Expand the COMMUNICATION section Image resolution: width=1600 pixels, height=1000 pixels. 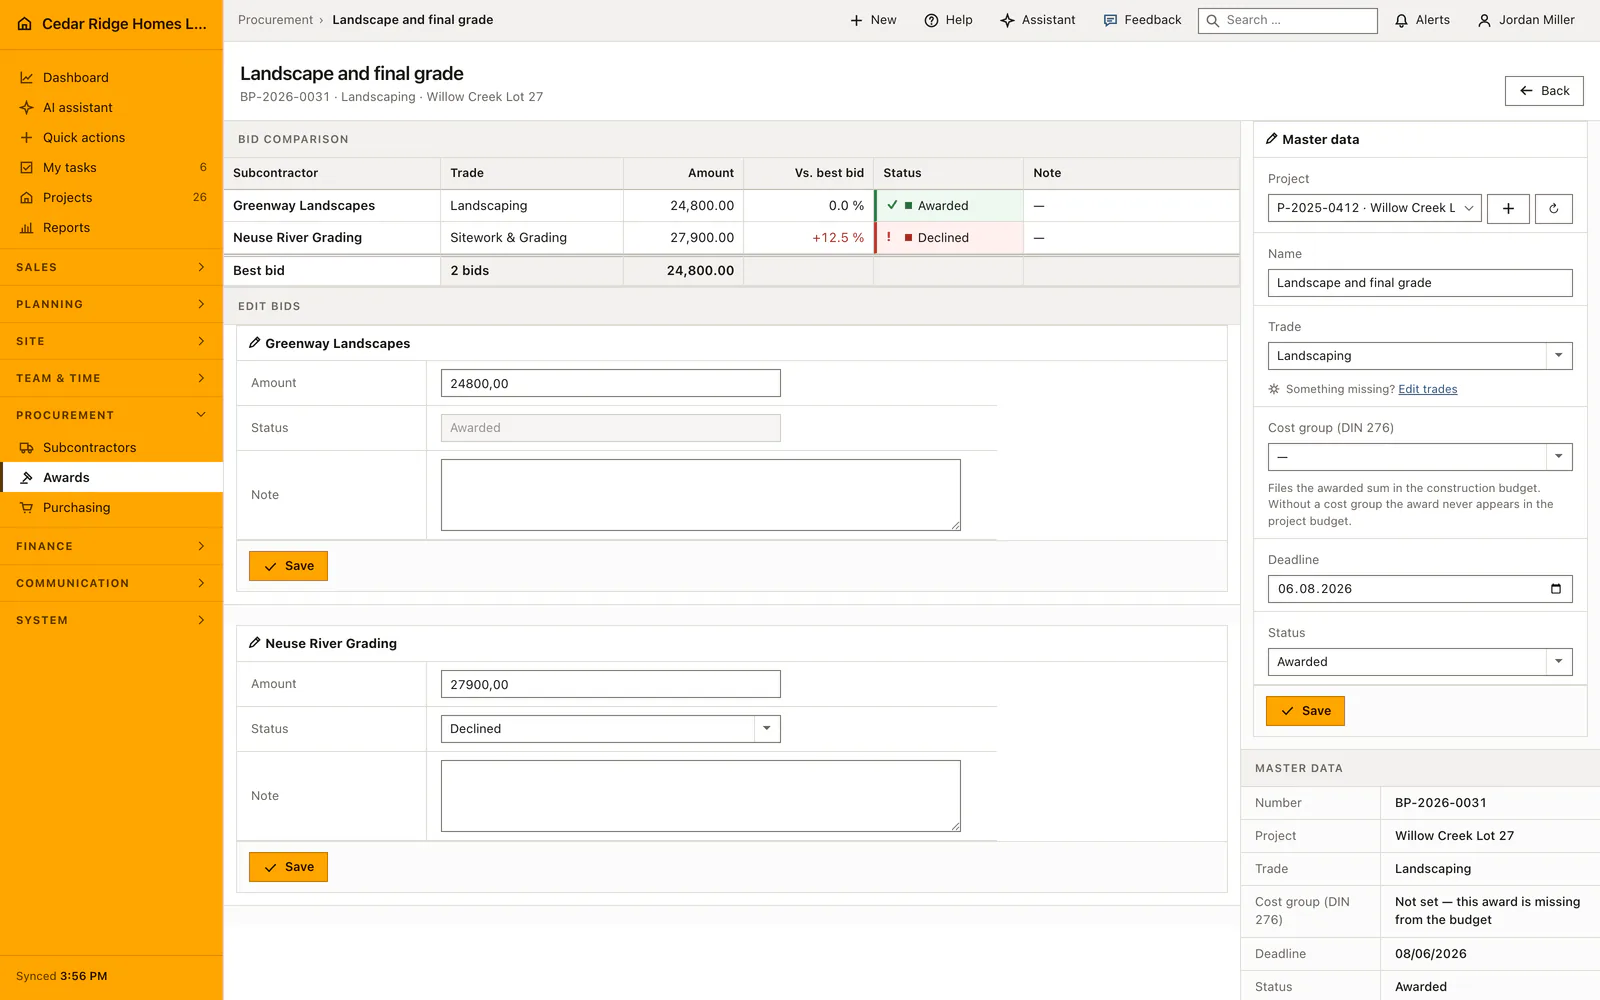pyautogui.click(x=111, y=583)
